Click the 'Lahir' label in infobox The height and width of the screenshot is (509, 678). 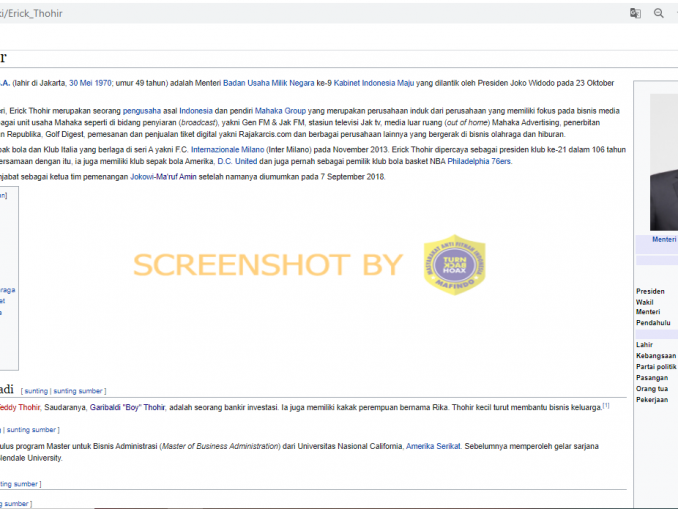point(644,345)
